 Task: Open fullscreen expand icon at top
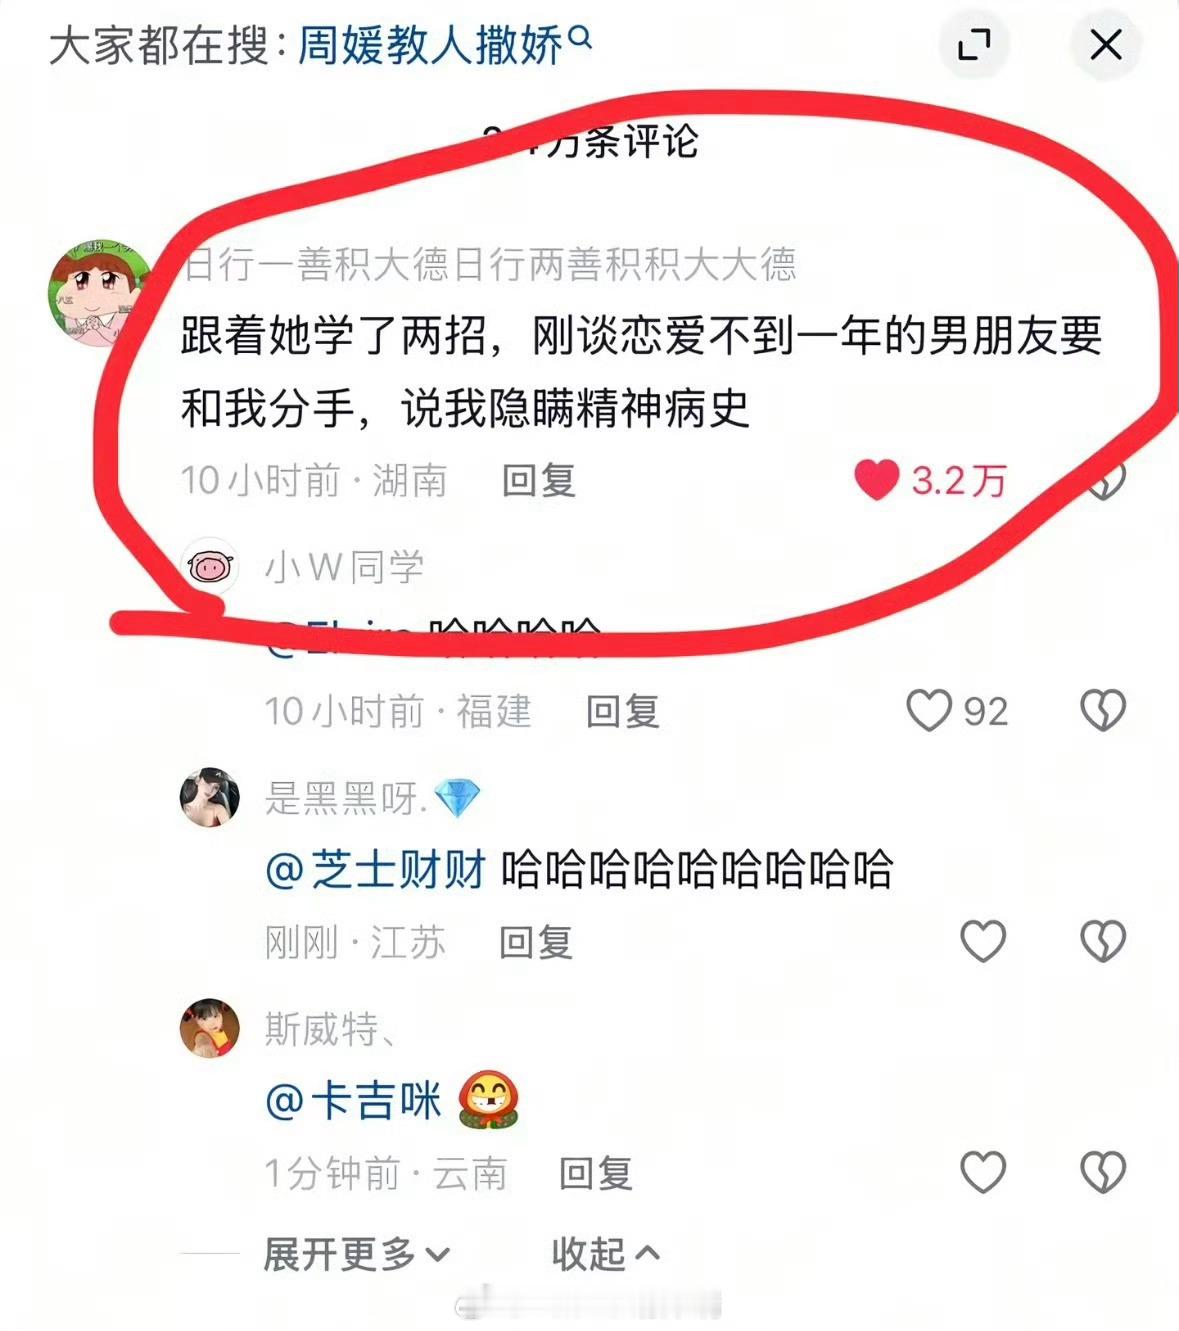point(974,44)
